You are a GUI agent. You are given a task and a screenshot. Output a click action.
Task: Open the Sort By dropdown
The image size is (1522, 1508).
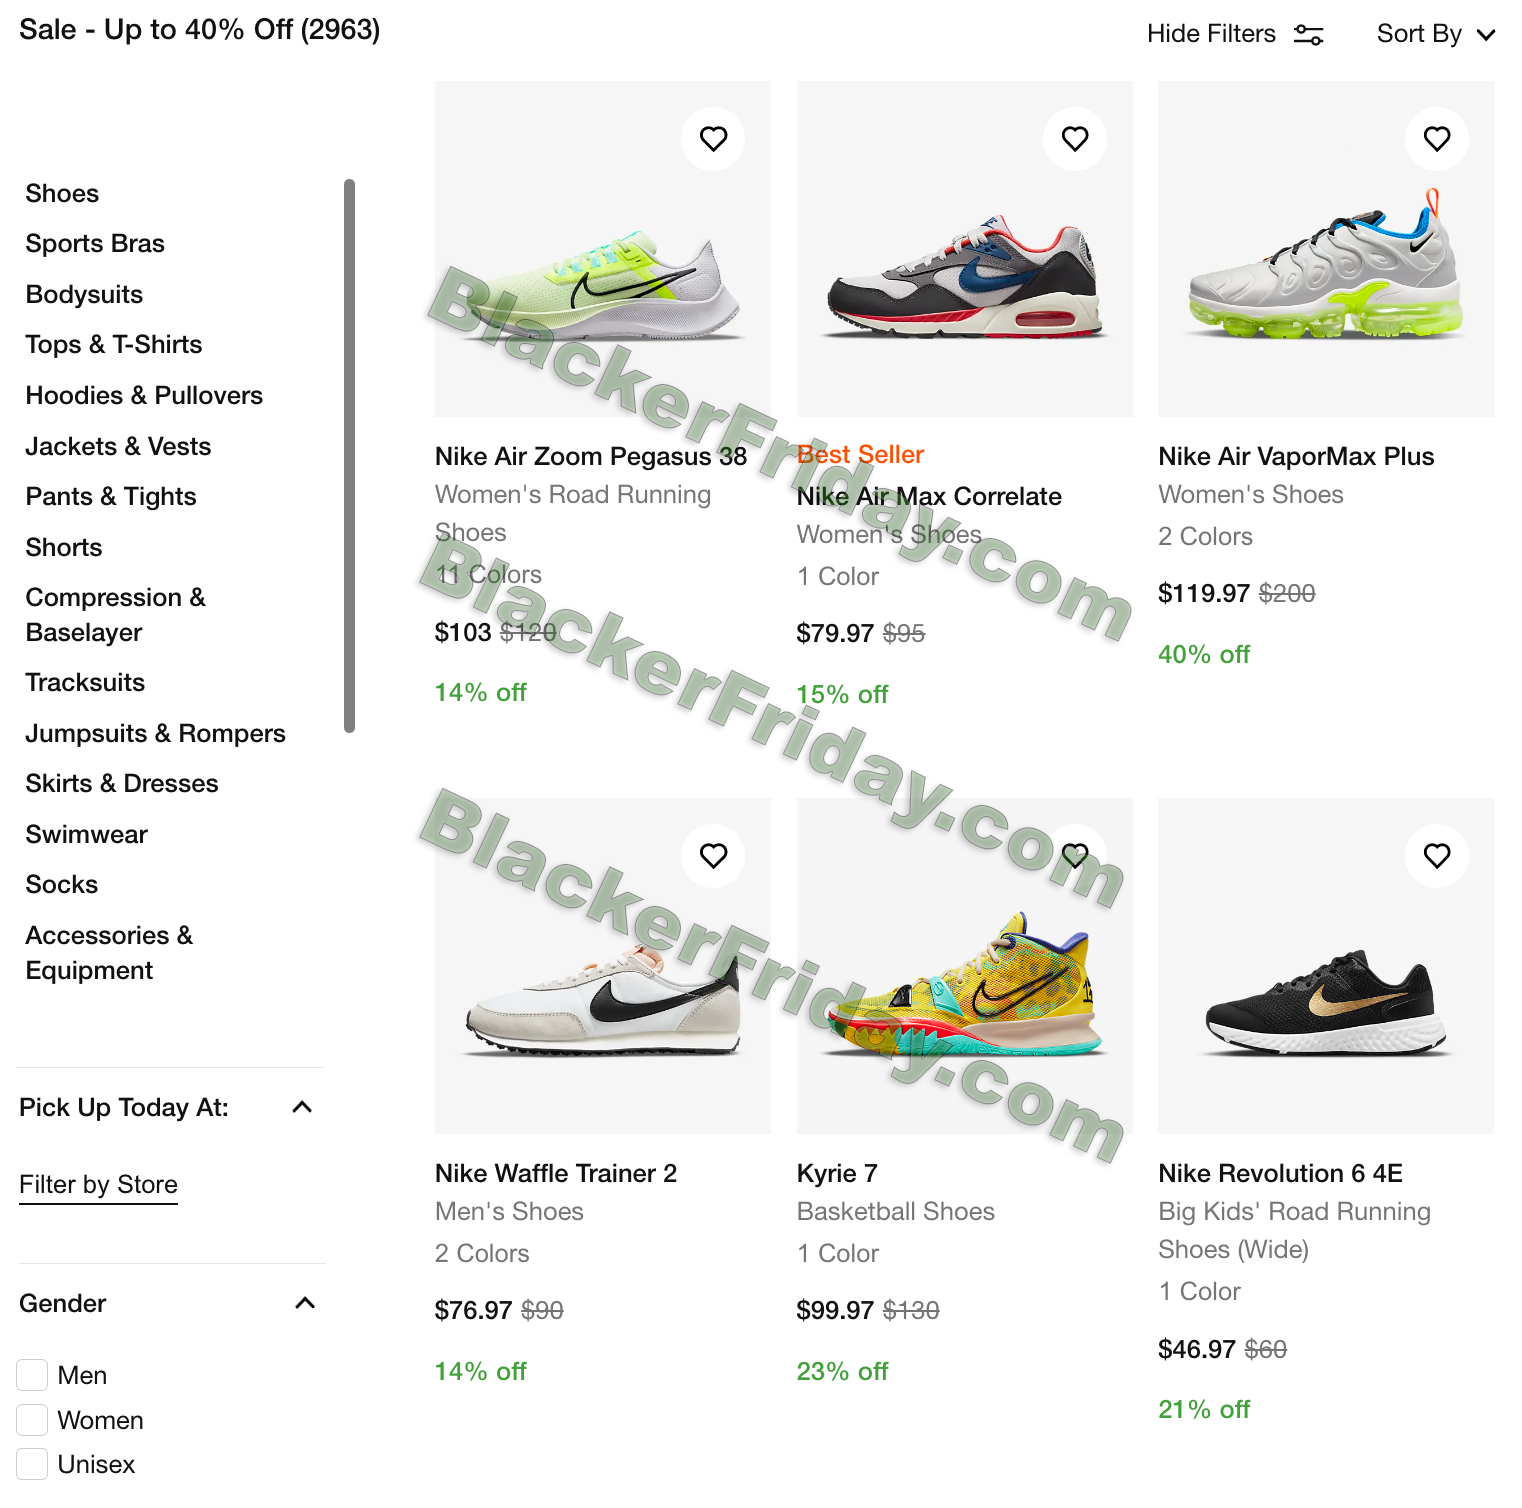click(x=1435, y=34)
